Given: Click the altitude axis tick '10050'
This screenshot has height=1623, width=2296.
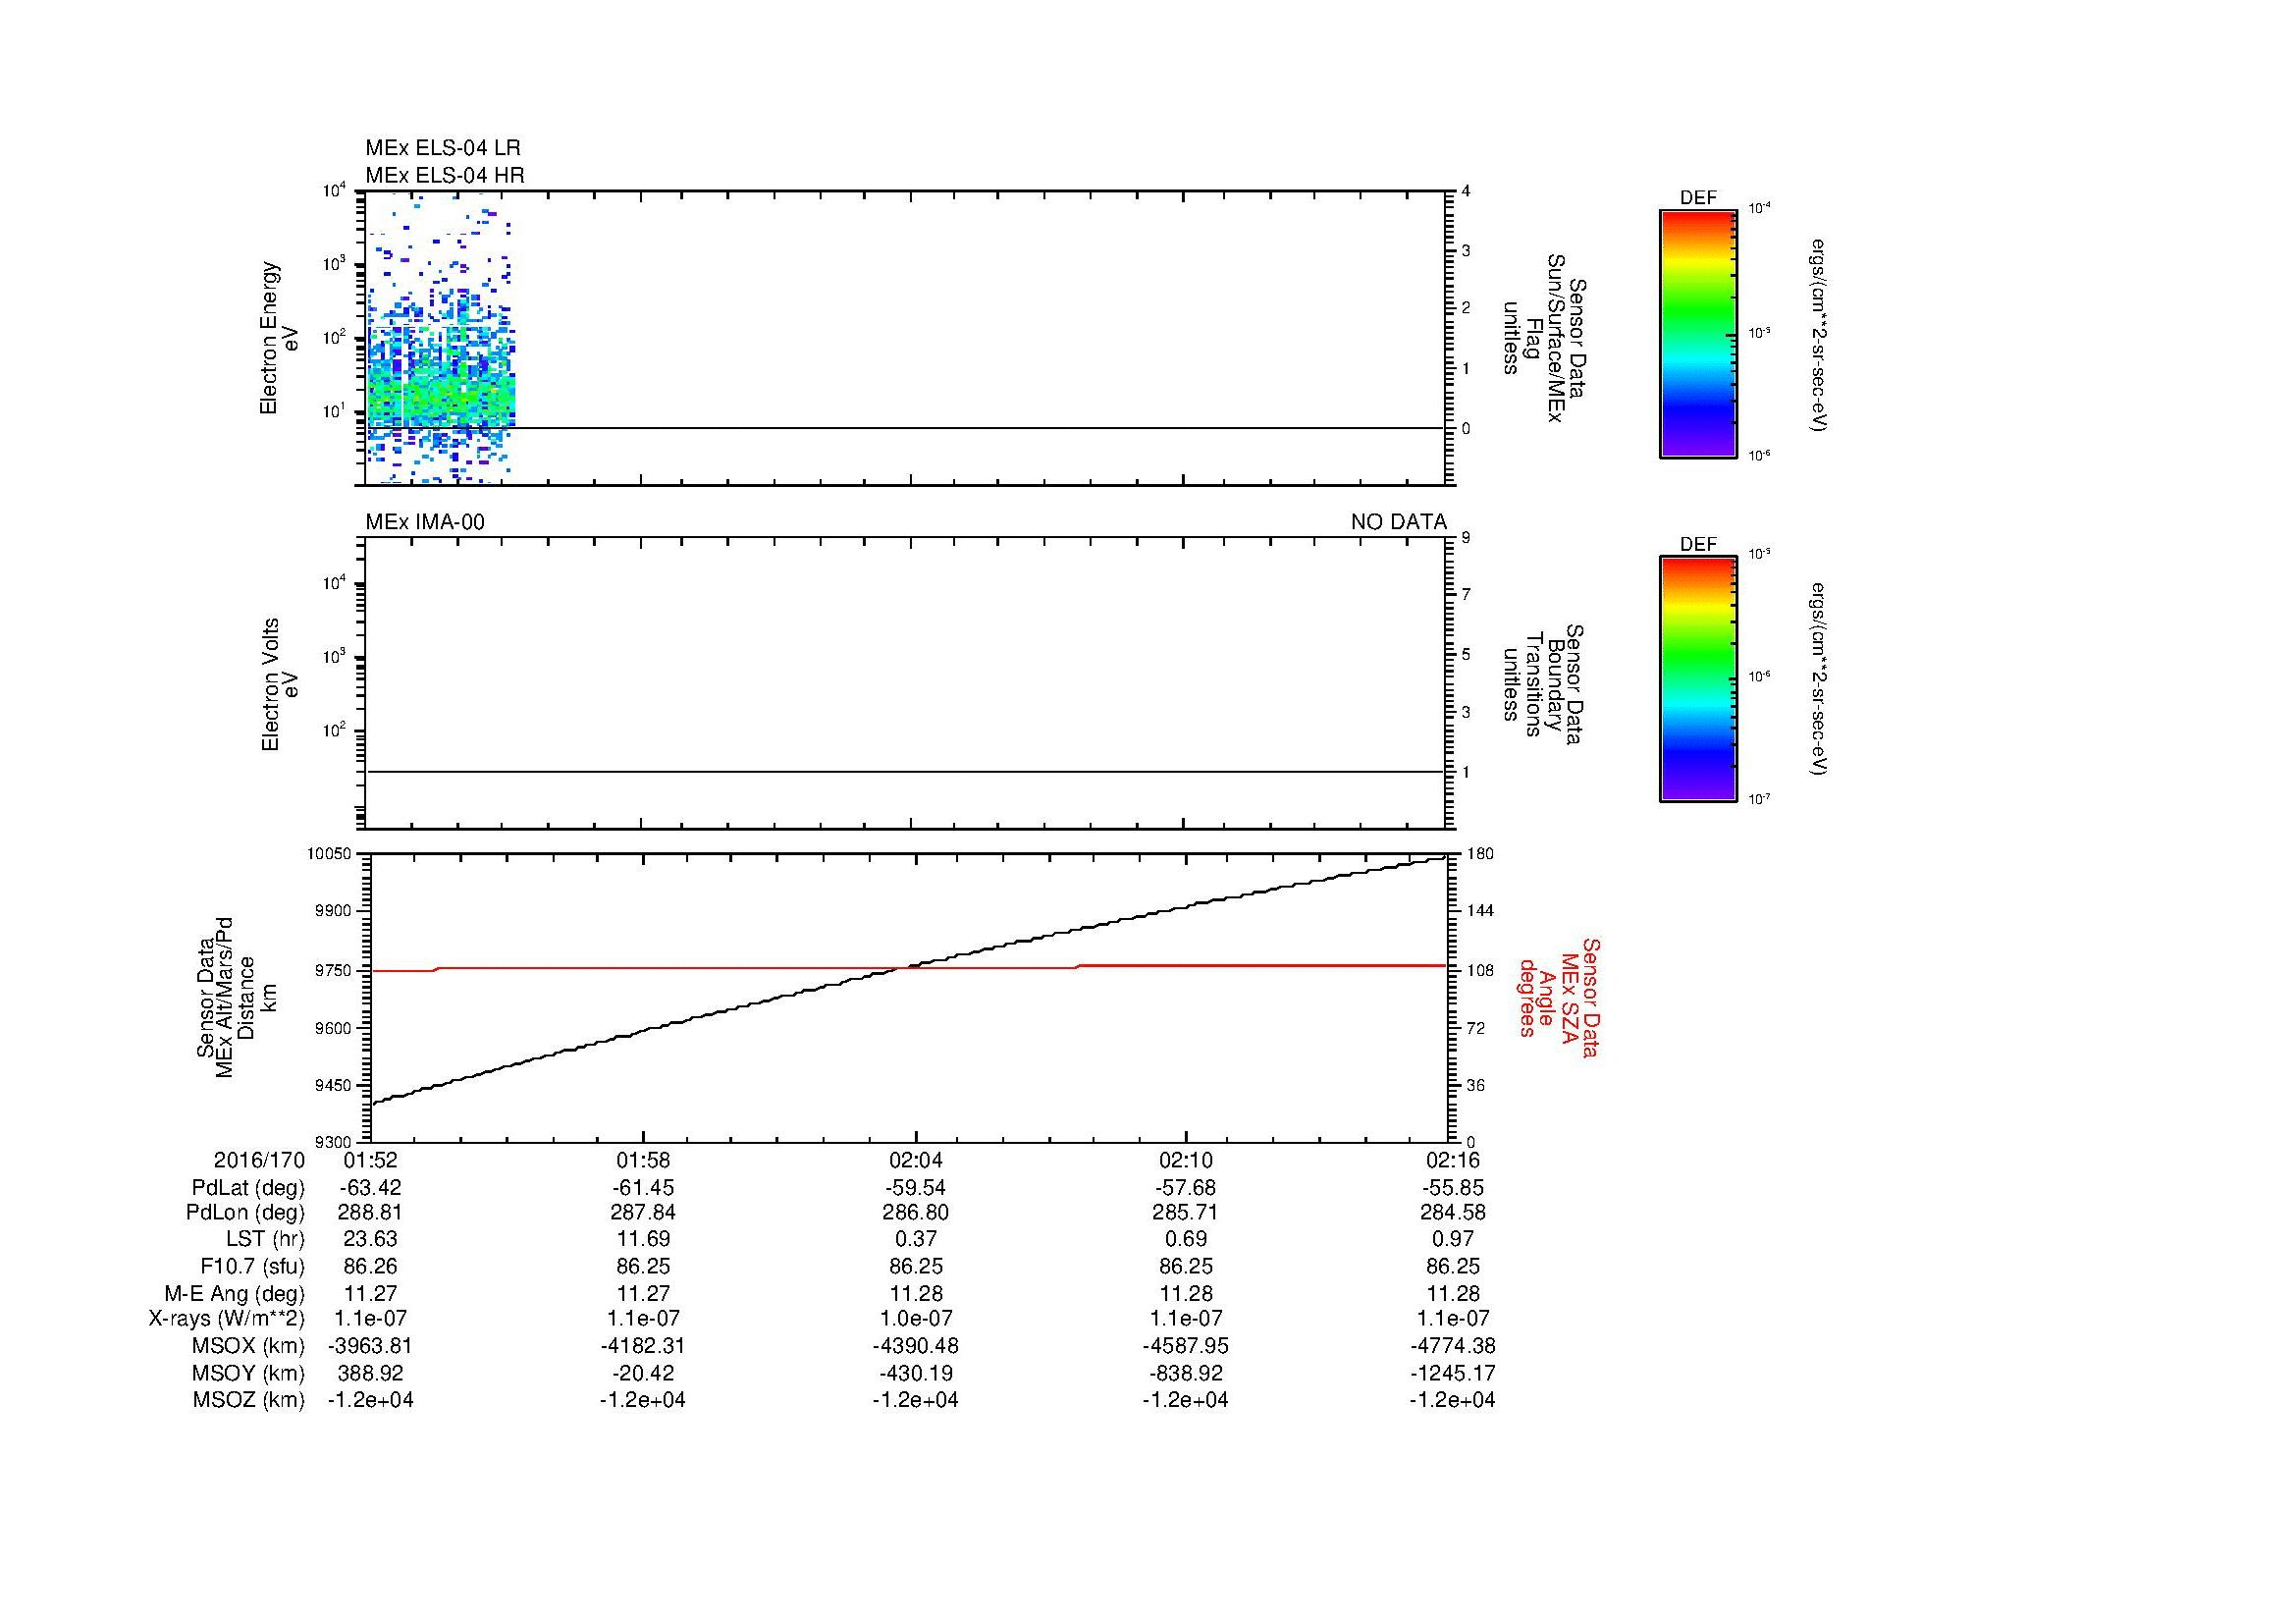Looking at the screenshot, I should [331, 853].
